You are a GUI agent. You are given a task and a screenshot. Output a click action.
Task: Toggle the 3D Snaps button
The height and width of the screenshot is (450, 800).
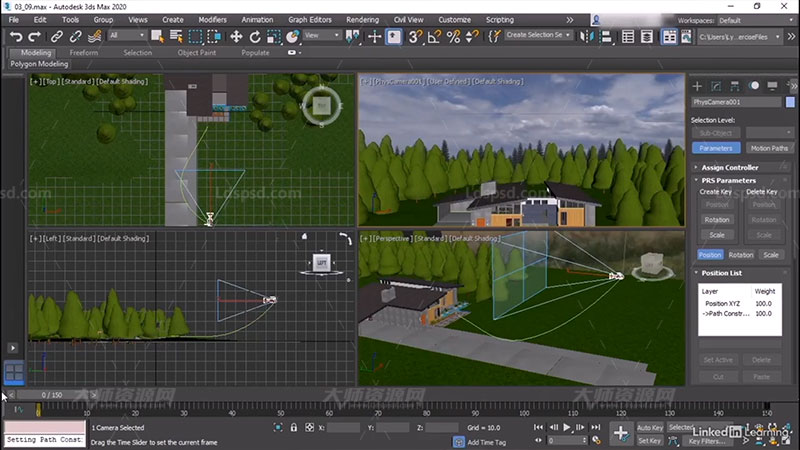tap(415, 36)
